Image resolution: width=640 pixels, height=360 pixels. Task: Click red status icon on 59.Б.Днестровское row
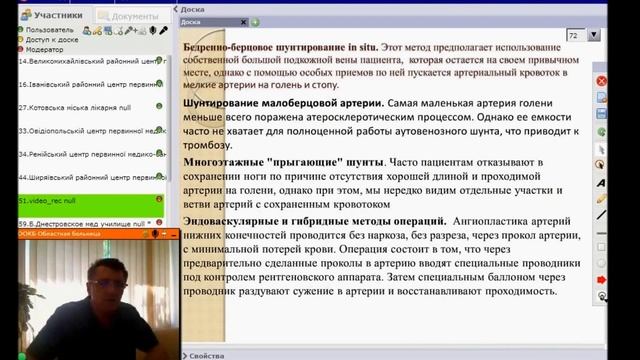(159, 222)
